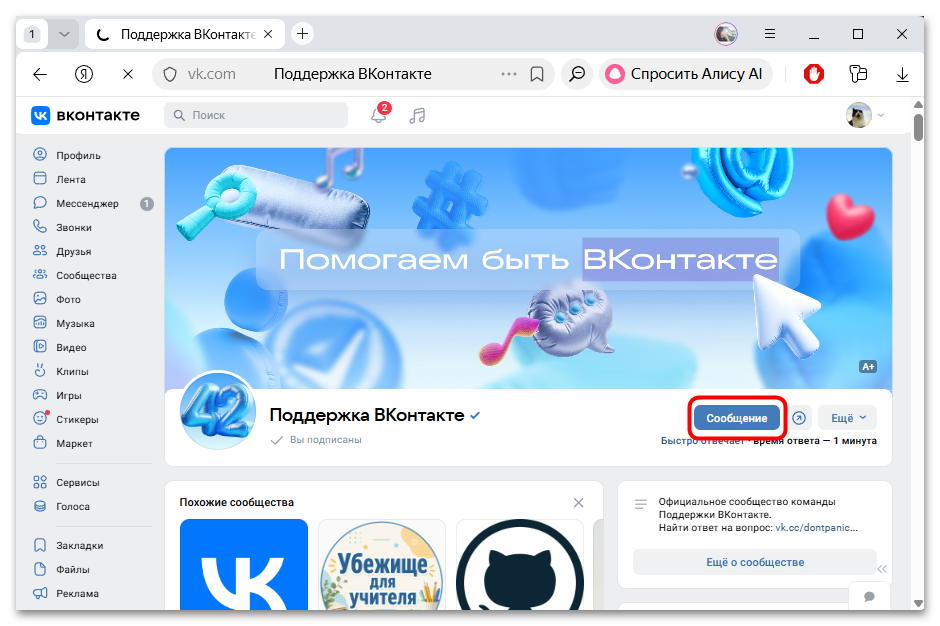The width and height of the screenshot is (940, 626).
Task: Click the Лента sidebar icon
Action: click(40, 179)
